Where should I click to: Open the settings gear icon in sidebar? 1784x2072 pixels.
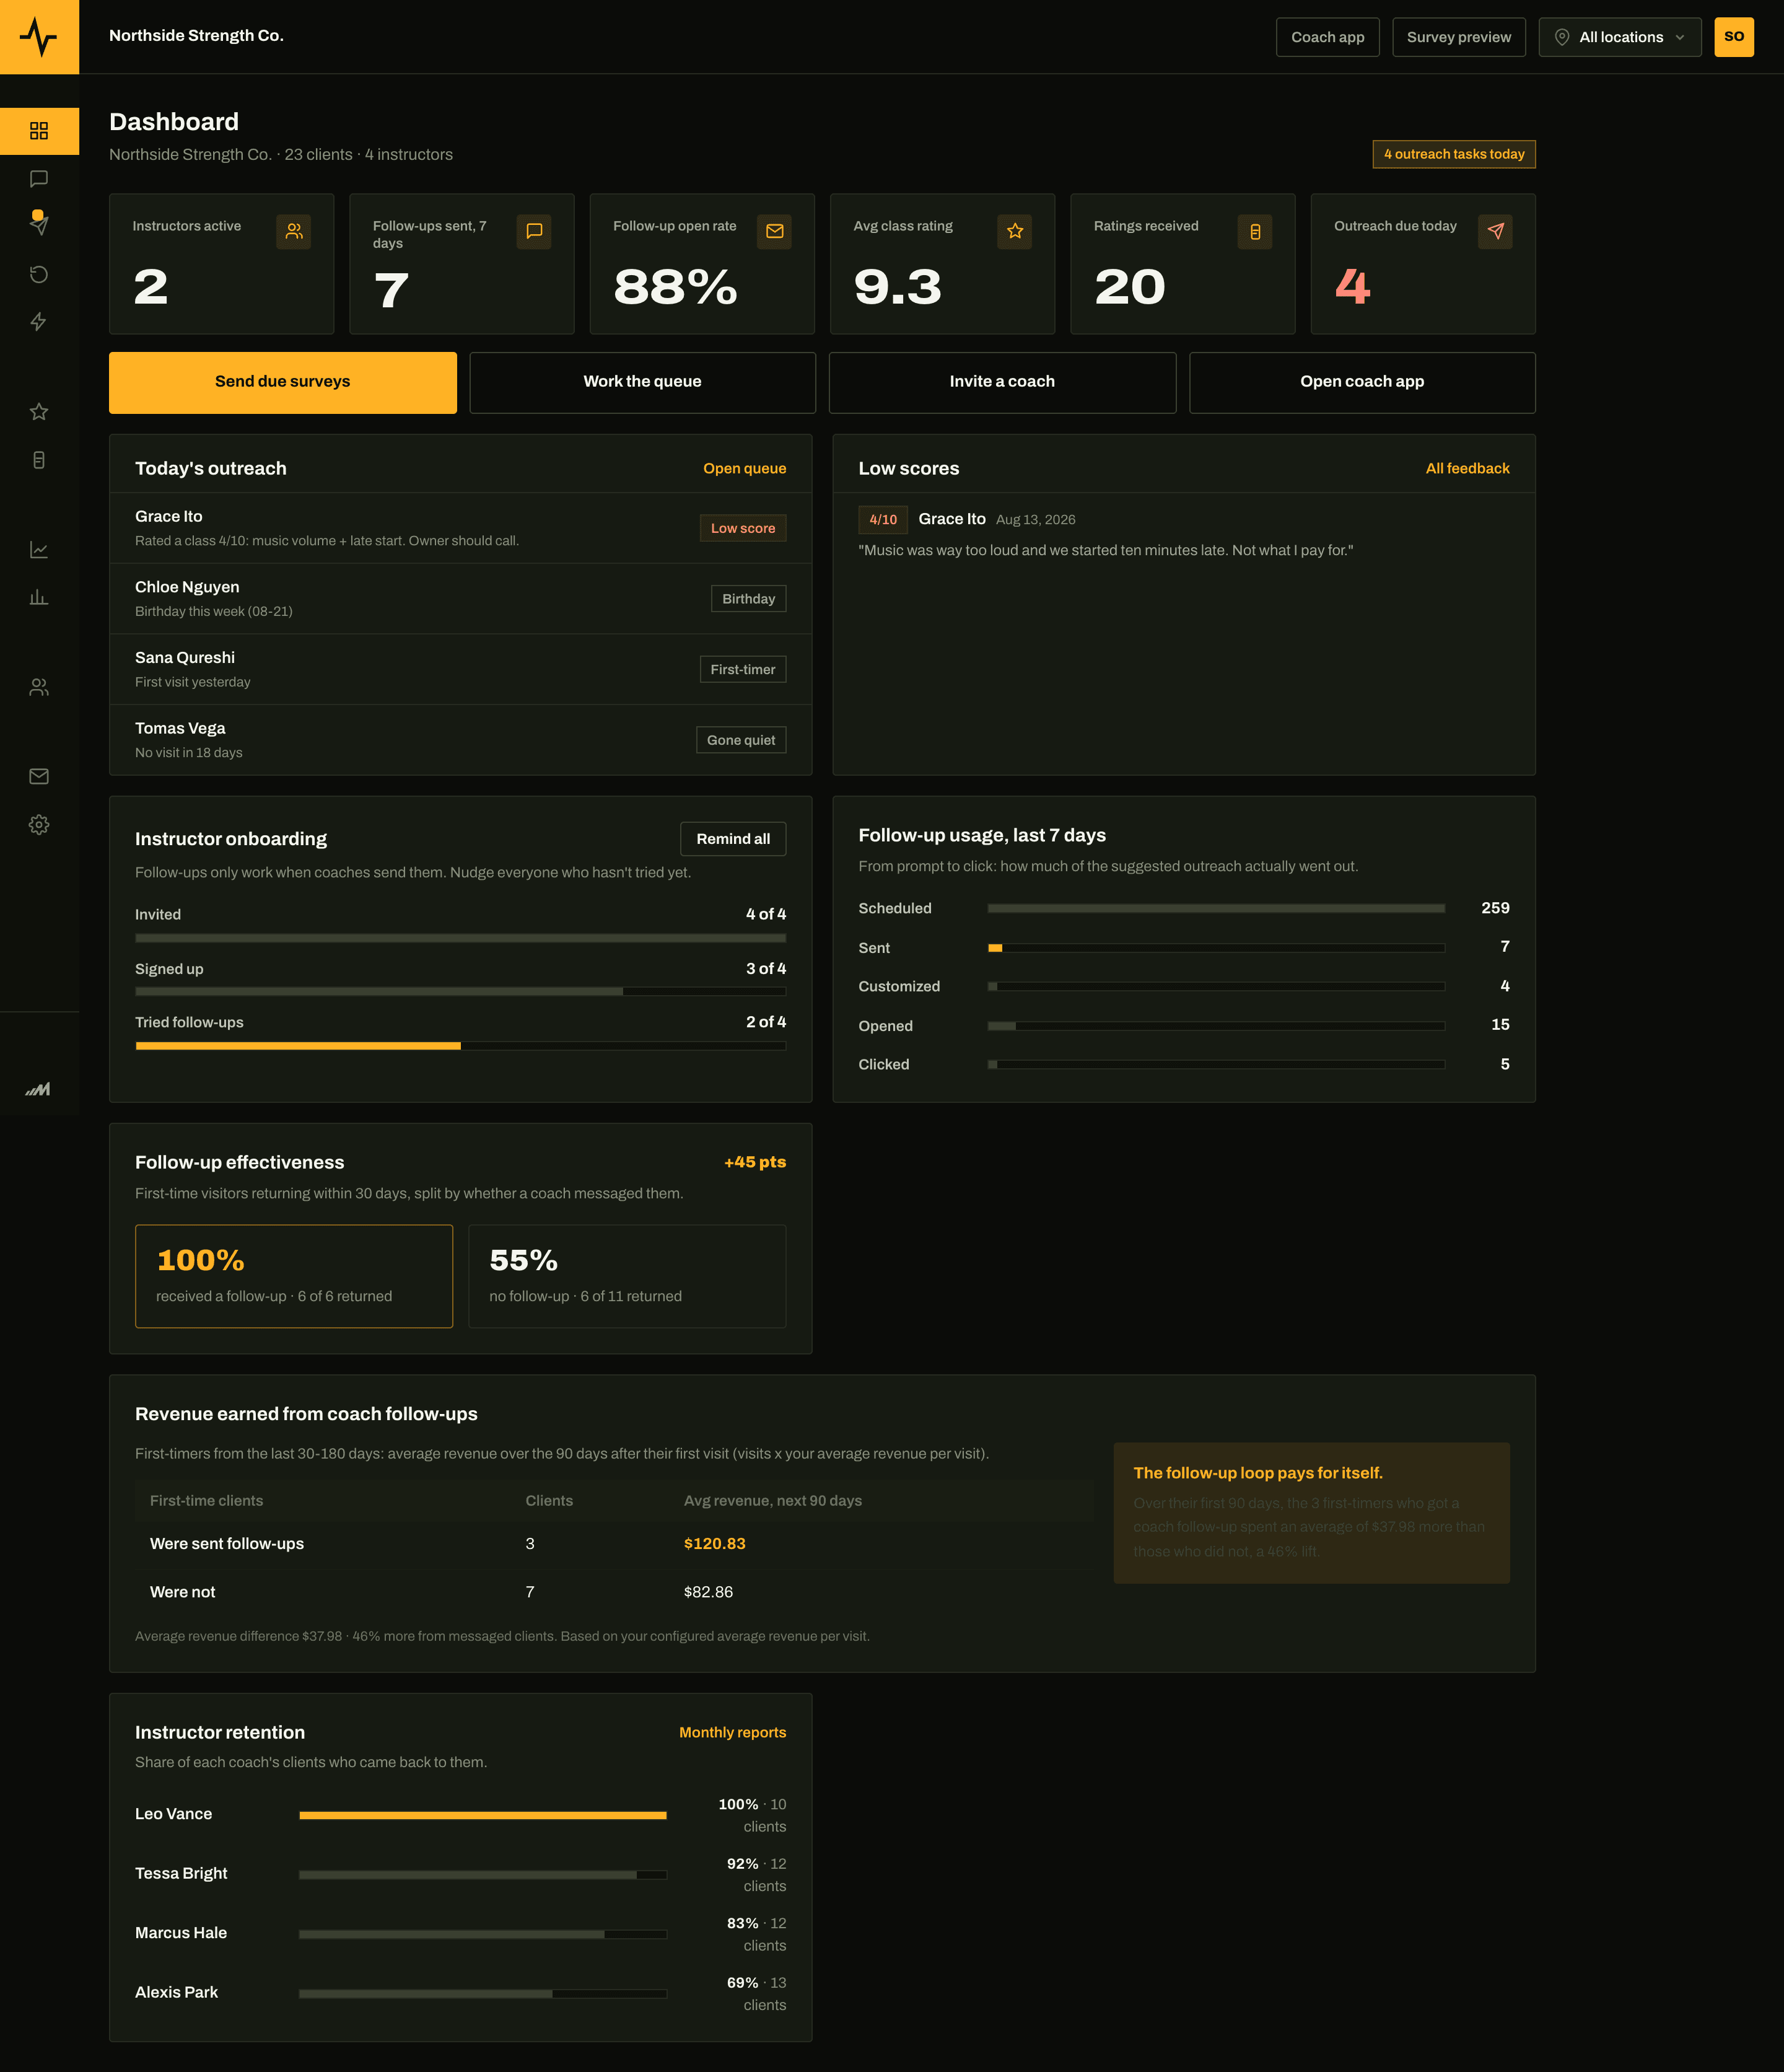[39, 825]
